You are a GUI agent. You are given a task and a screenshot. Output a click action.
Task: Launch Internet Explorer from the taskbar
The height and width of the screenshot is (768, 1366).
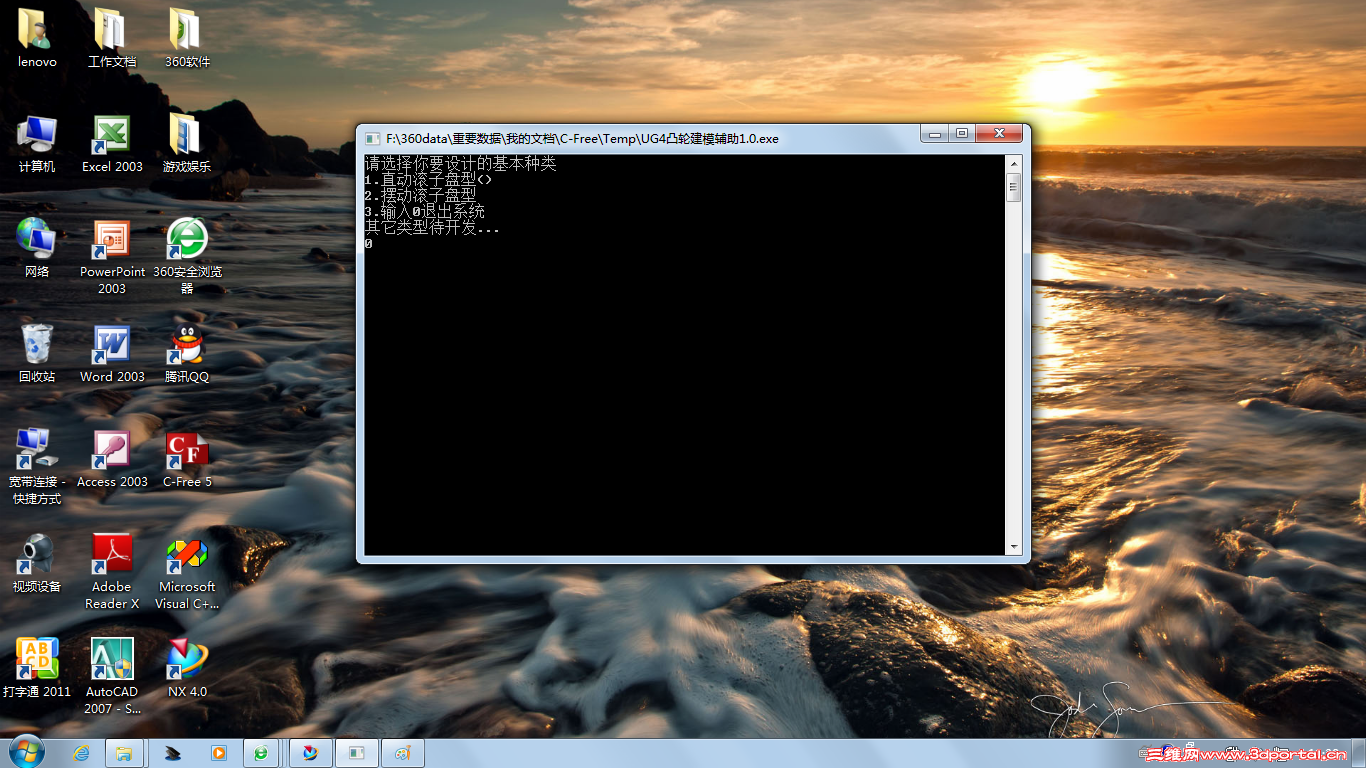tap(82, 752)
